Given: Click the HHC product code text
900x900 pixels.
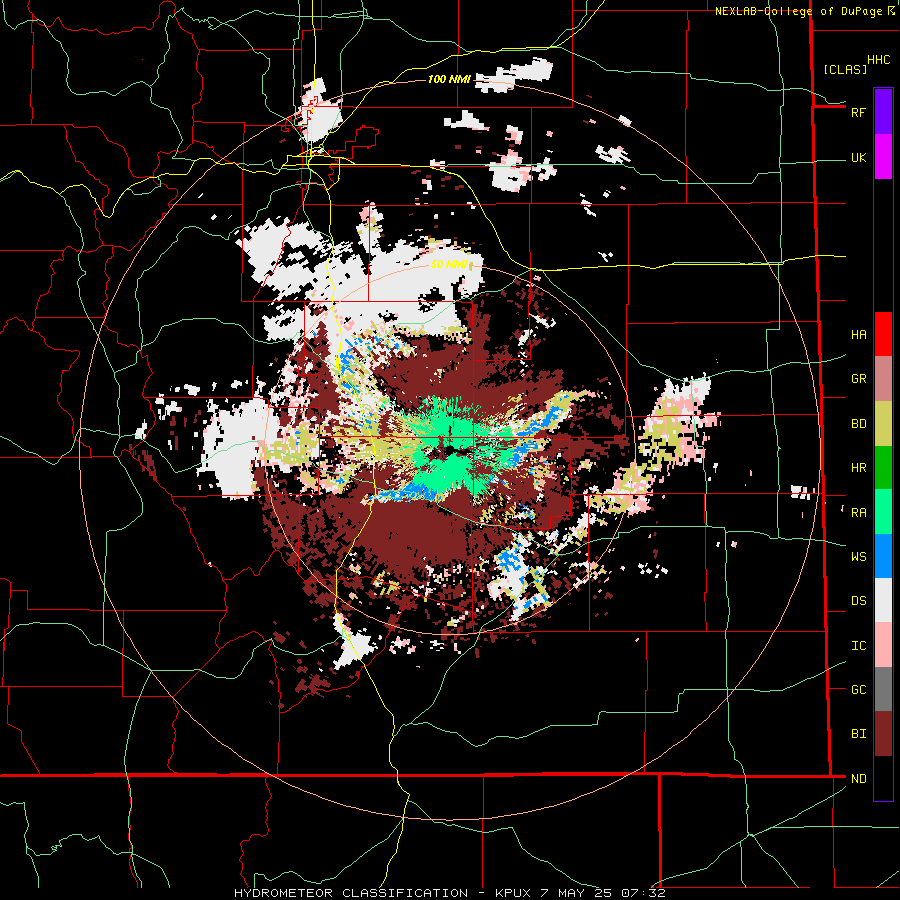Looking at the screenshot, I should [x=878, y=60].
